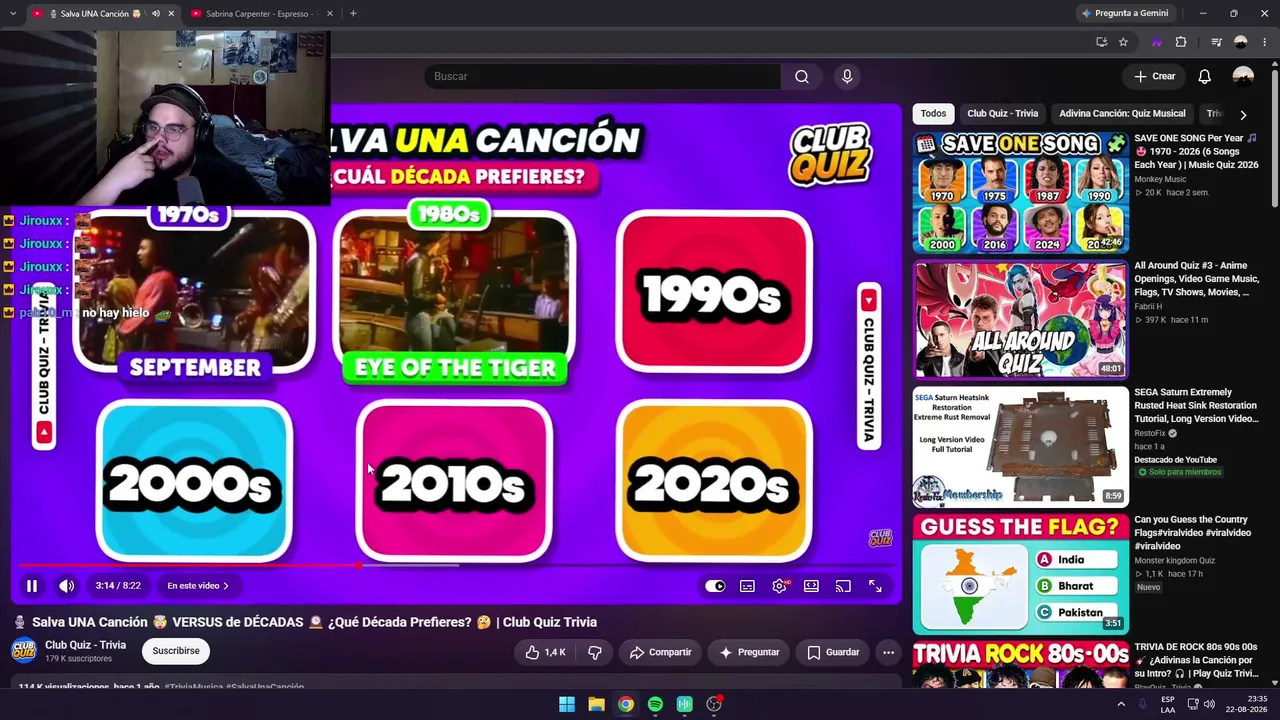1280x720 pixels.
Task: Mute the video player volume
Action: tap(66, 586)
